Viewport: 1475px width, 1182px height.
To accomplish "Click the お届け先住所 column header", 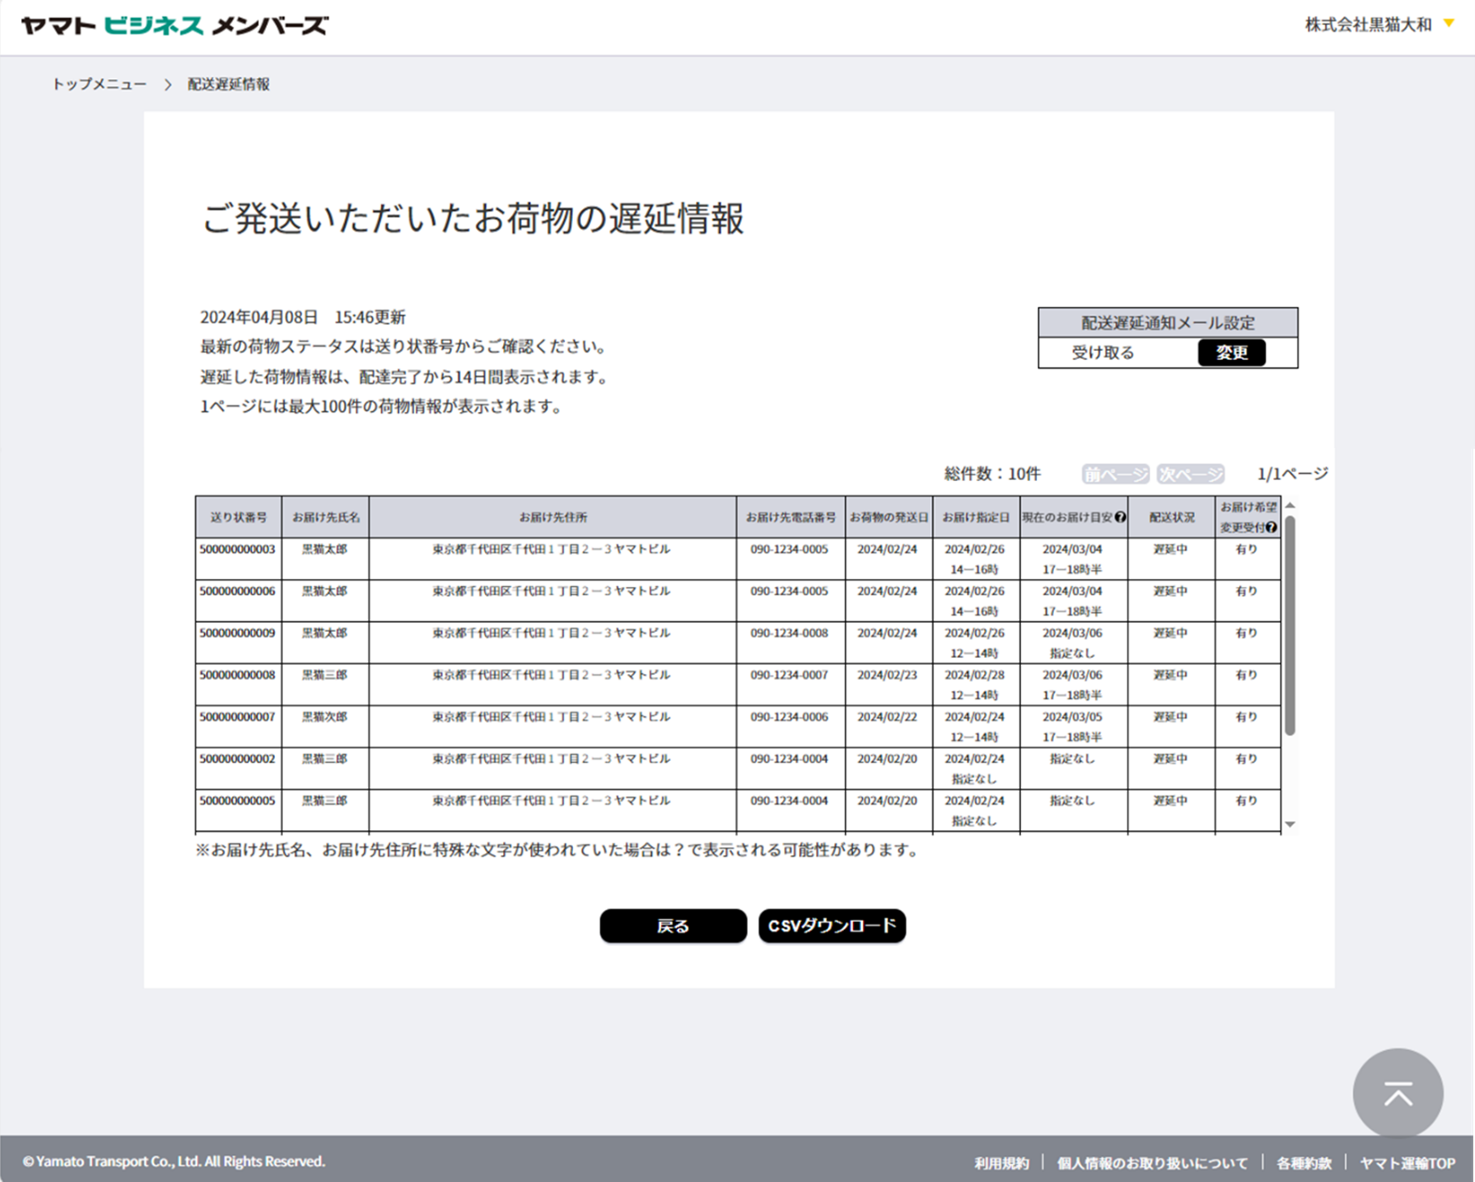I will [552, 517].
